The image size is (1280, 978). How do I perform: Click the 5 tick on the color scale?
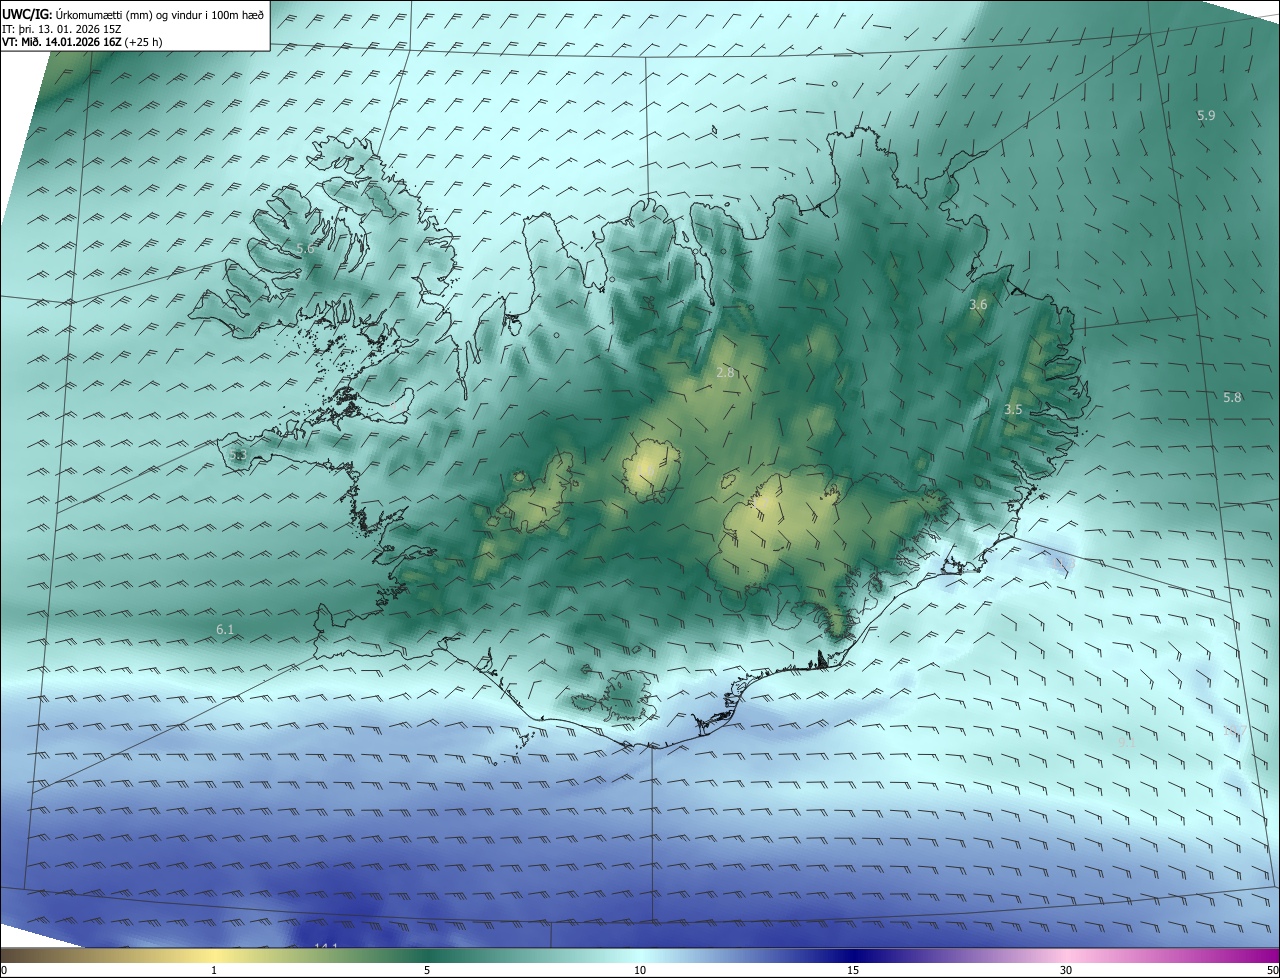[427, 970]
